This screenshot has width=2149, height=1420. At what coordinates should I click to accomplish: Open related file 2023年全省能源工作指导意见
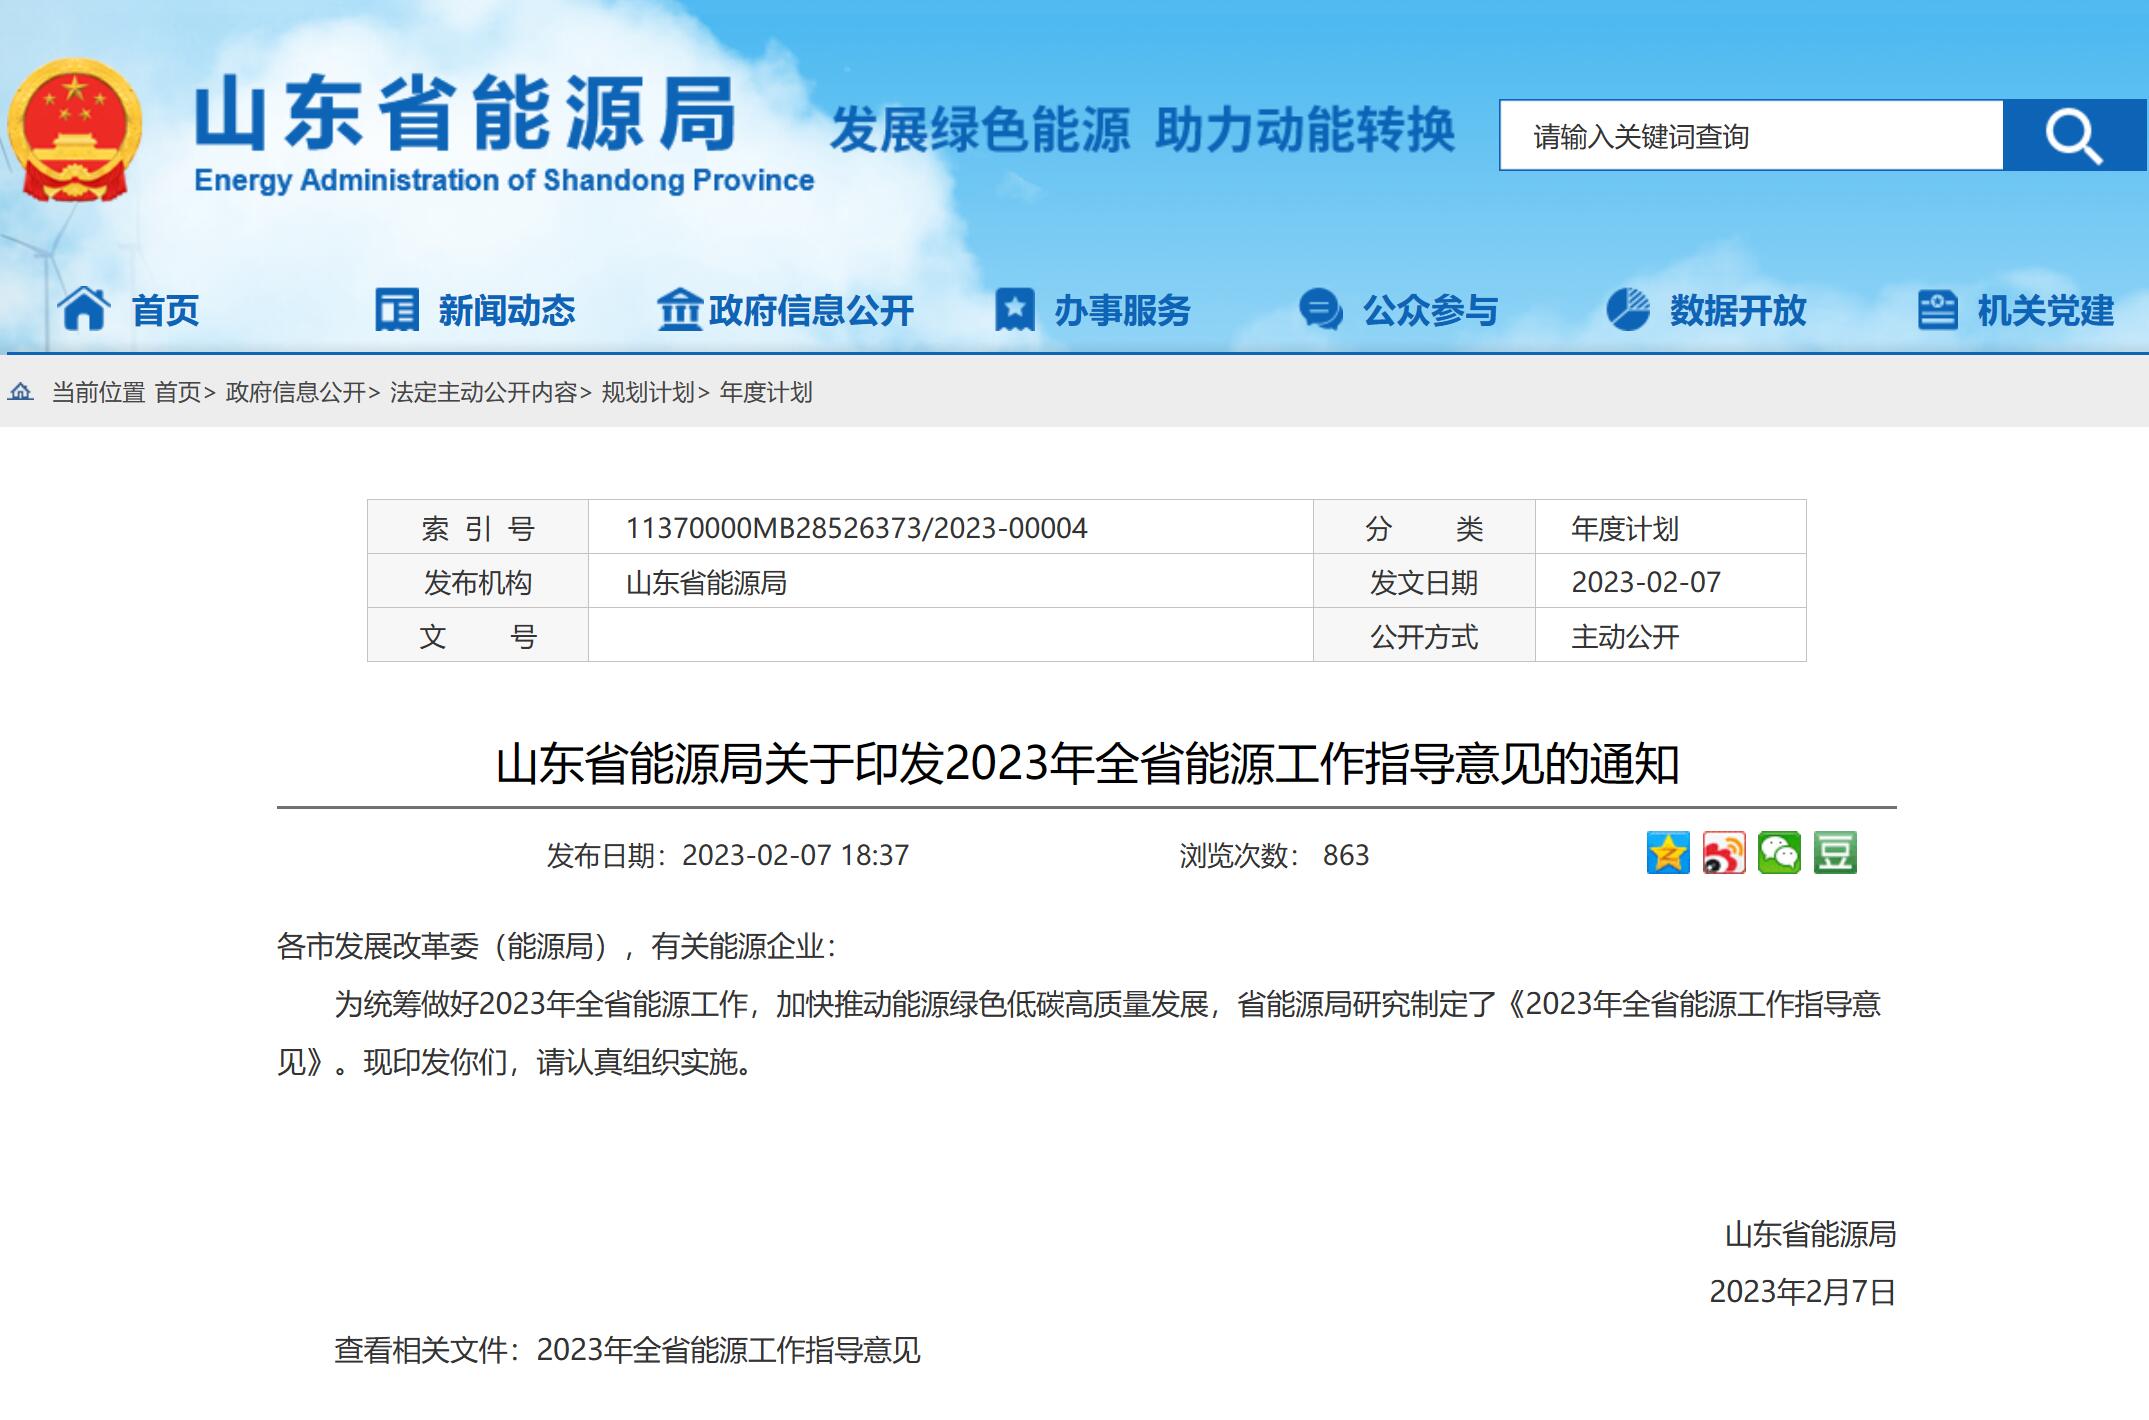728,1350
